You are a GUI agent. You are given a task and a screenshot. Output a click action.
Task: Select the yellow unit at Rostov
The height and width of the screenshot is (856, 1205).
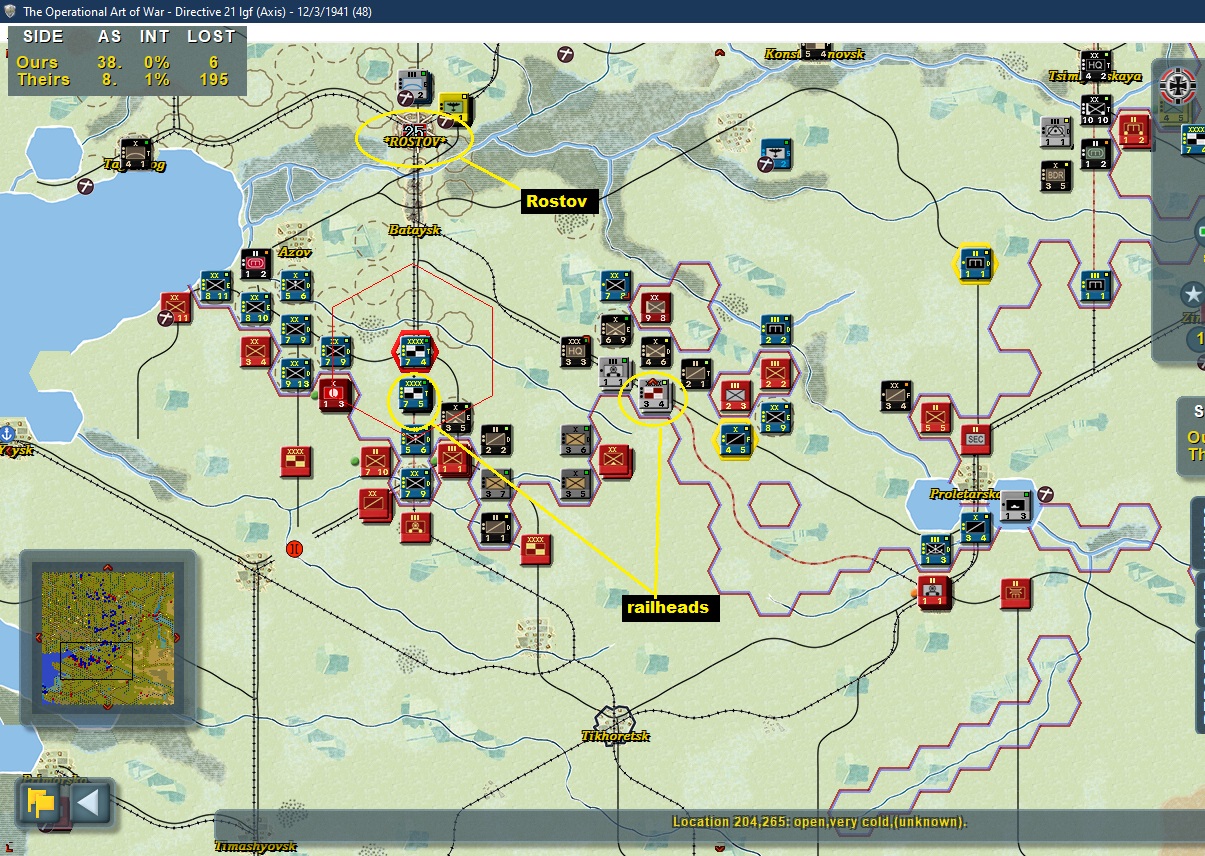(456, 107)
